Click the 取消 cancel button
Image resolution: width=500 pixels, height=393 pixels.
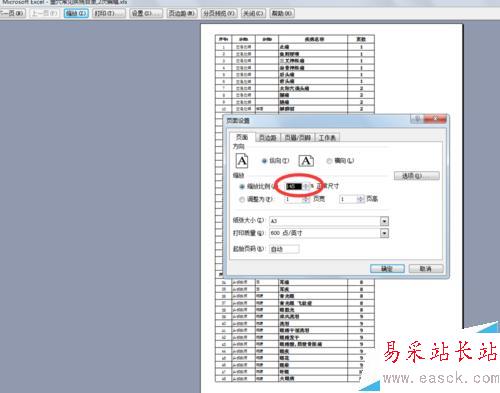[x=426, y=269]
